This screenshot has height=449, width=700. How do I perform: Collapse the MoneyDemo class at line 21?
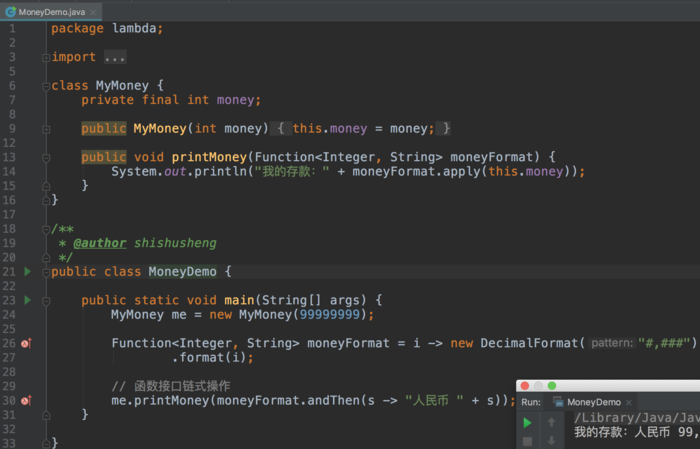[x=46, y=272]
